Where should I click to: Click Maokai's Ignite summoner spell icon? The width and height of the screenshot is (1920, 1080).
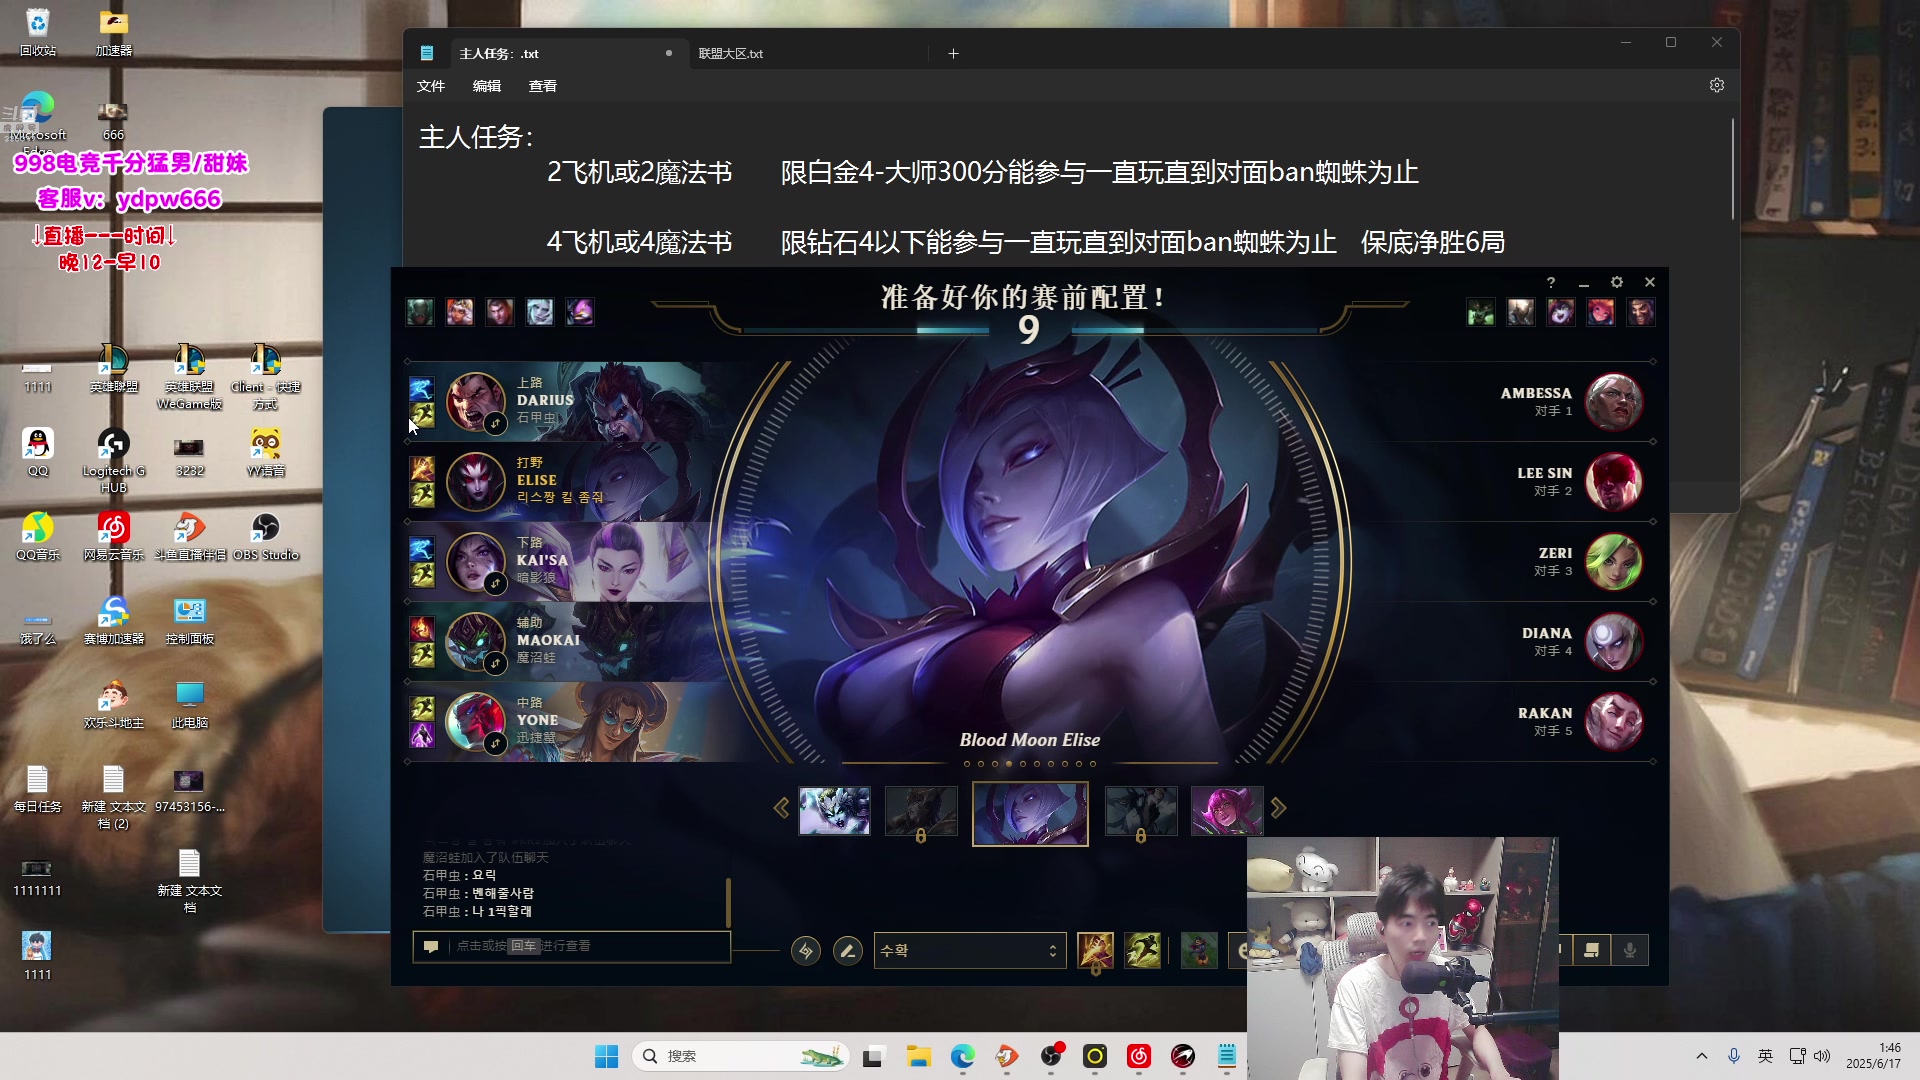point(421,628)
